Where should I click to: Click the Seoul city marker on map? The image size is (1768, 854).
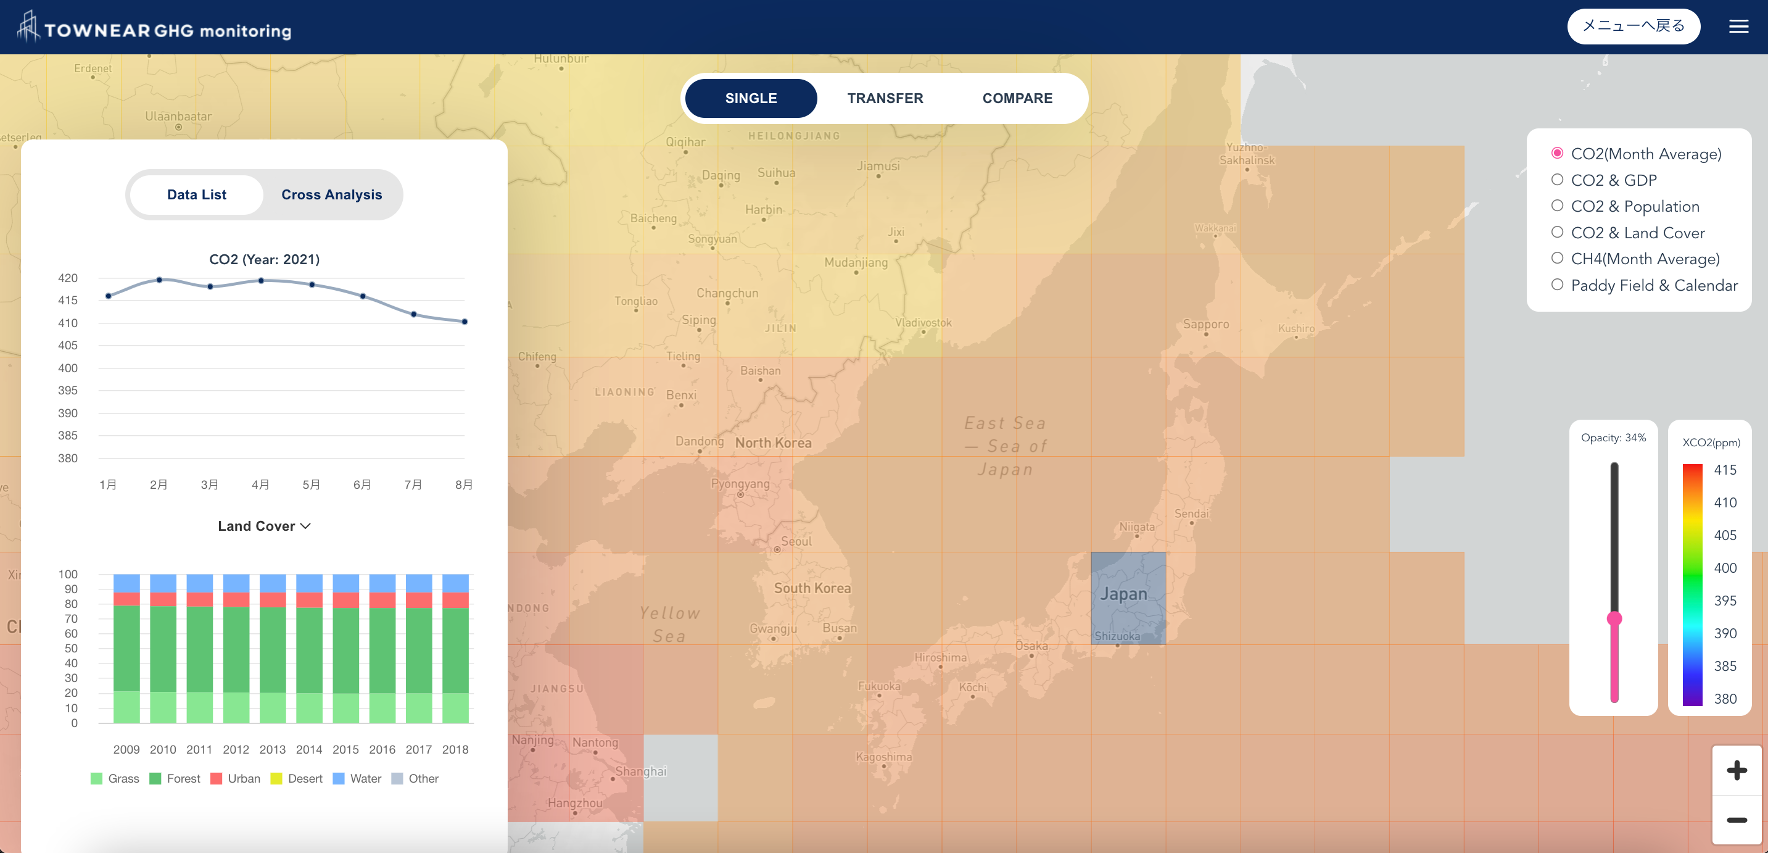click(777, 549)
